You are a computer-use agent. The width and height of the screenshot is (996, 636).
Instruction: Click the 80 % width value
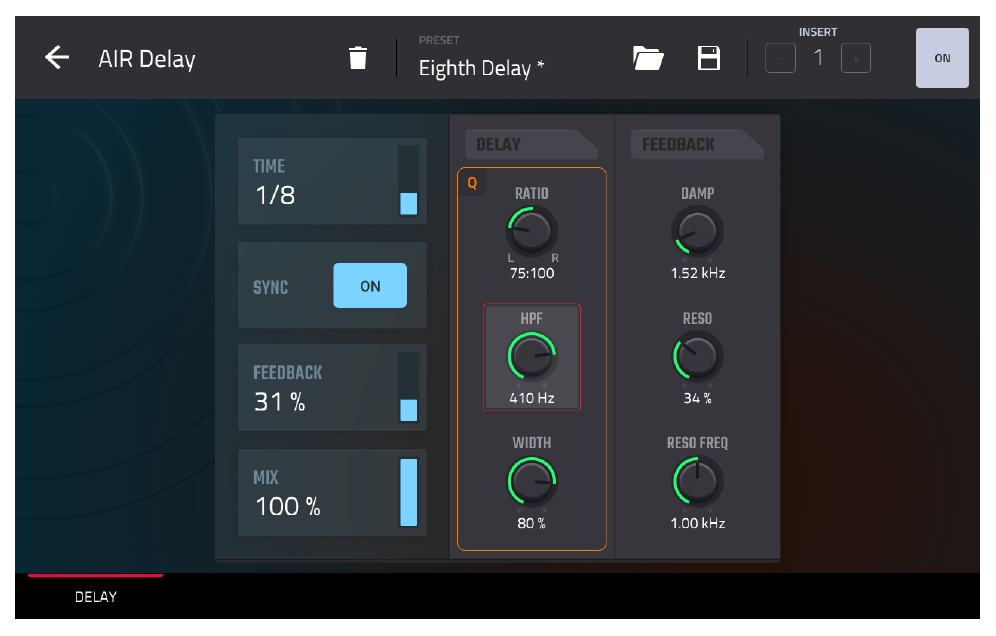coord(532,524)
